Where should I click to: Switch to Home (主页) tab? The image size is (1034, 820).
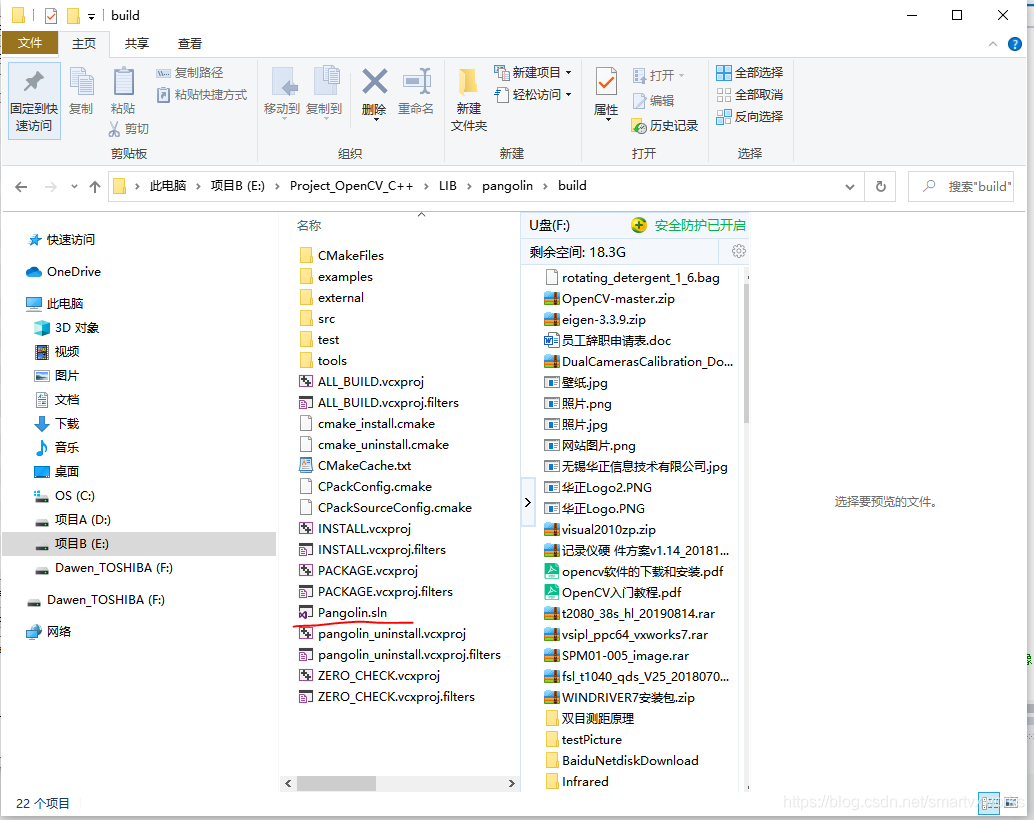point(84,44)
